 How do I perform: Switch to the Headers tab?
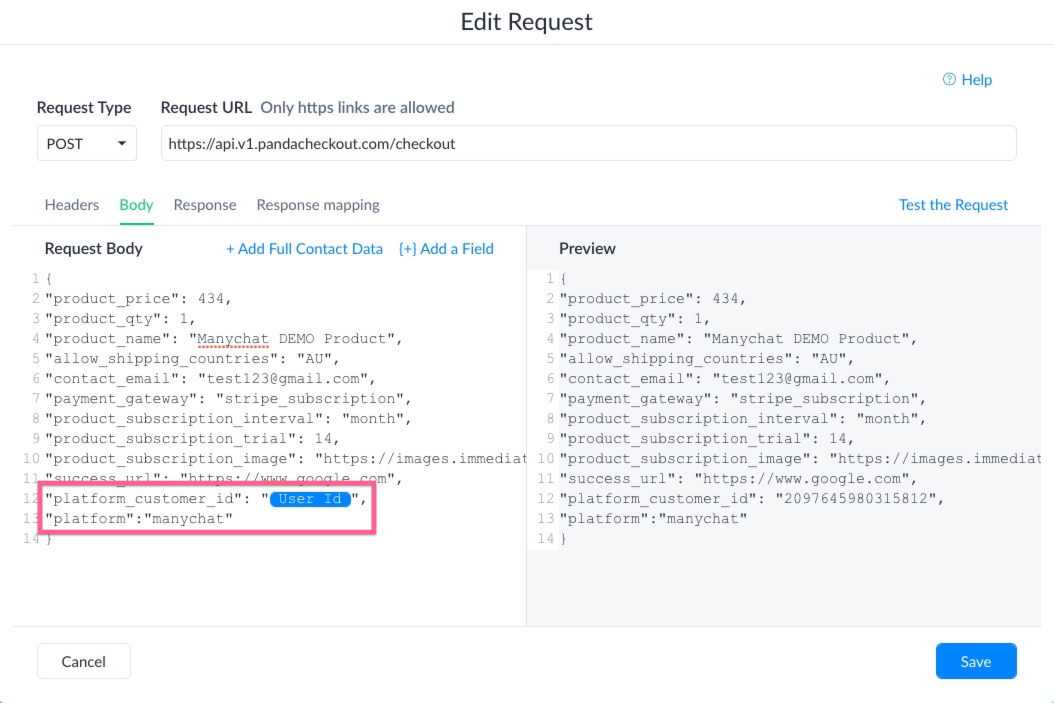point(72,204)
